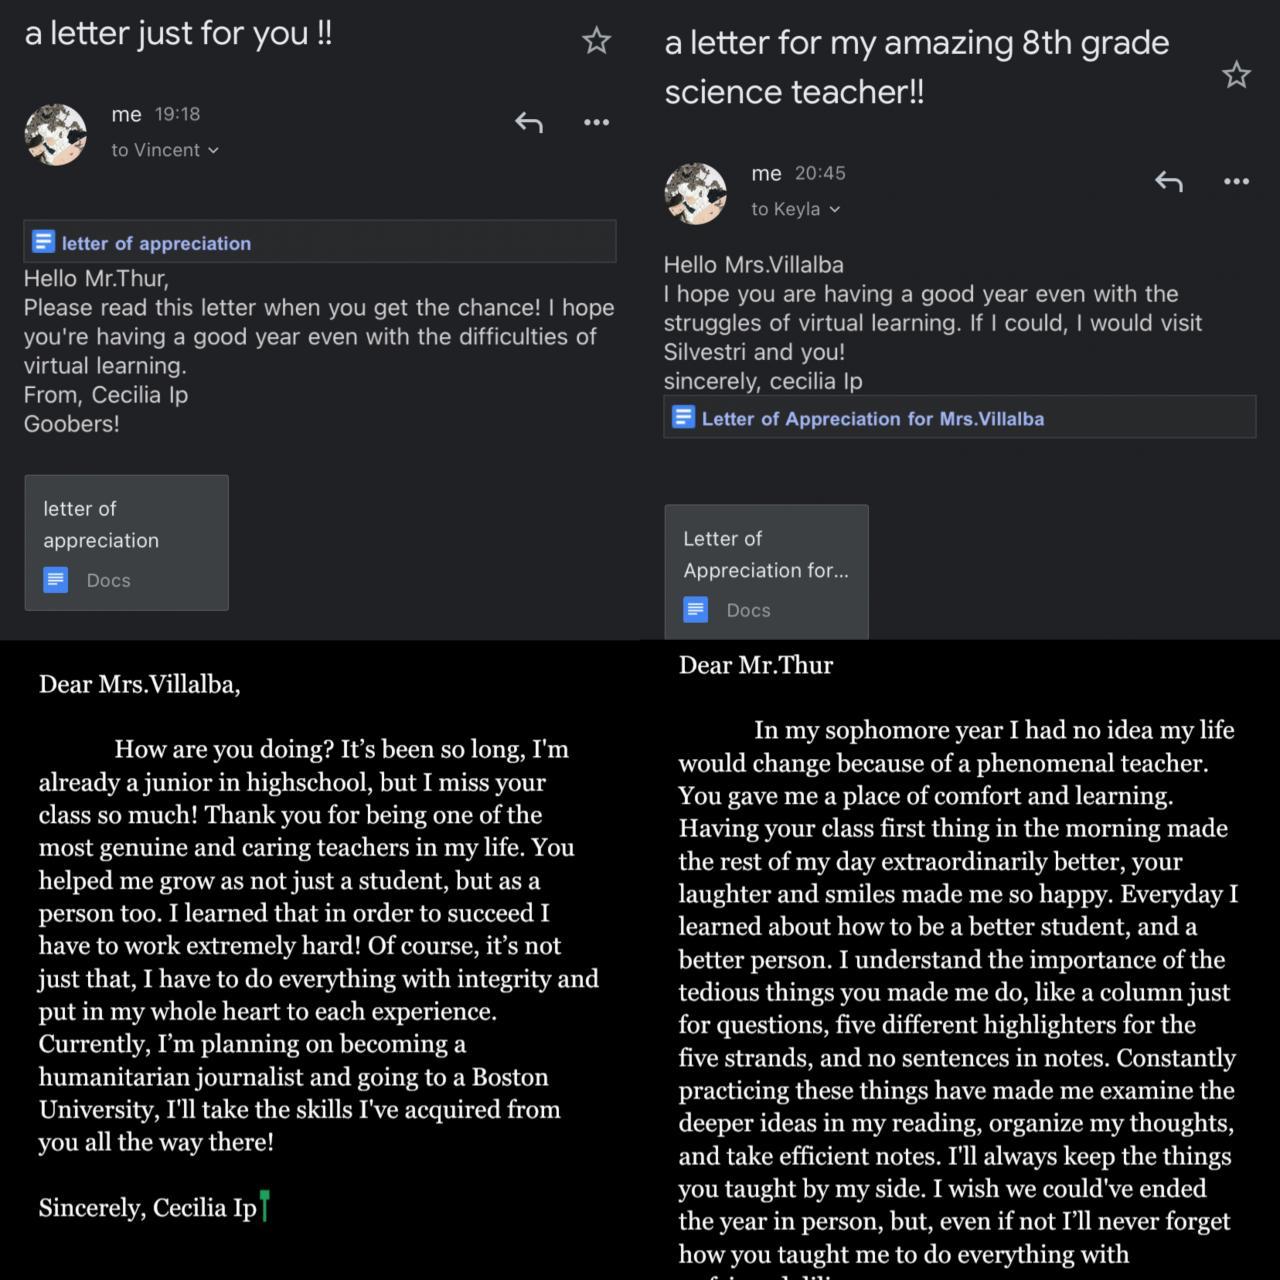
Task: Tap sender avatar on the Keyla email
Action: tap(696, 193)
